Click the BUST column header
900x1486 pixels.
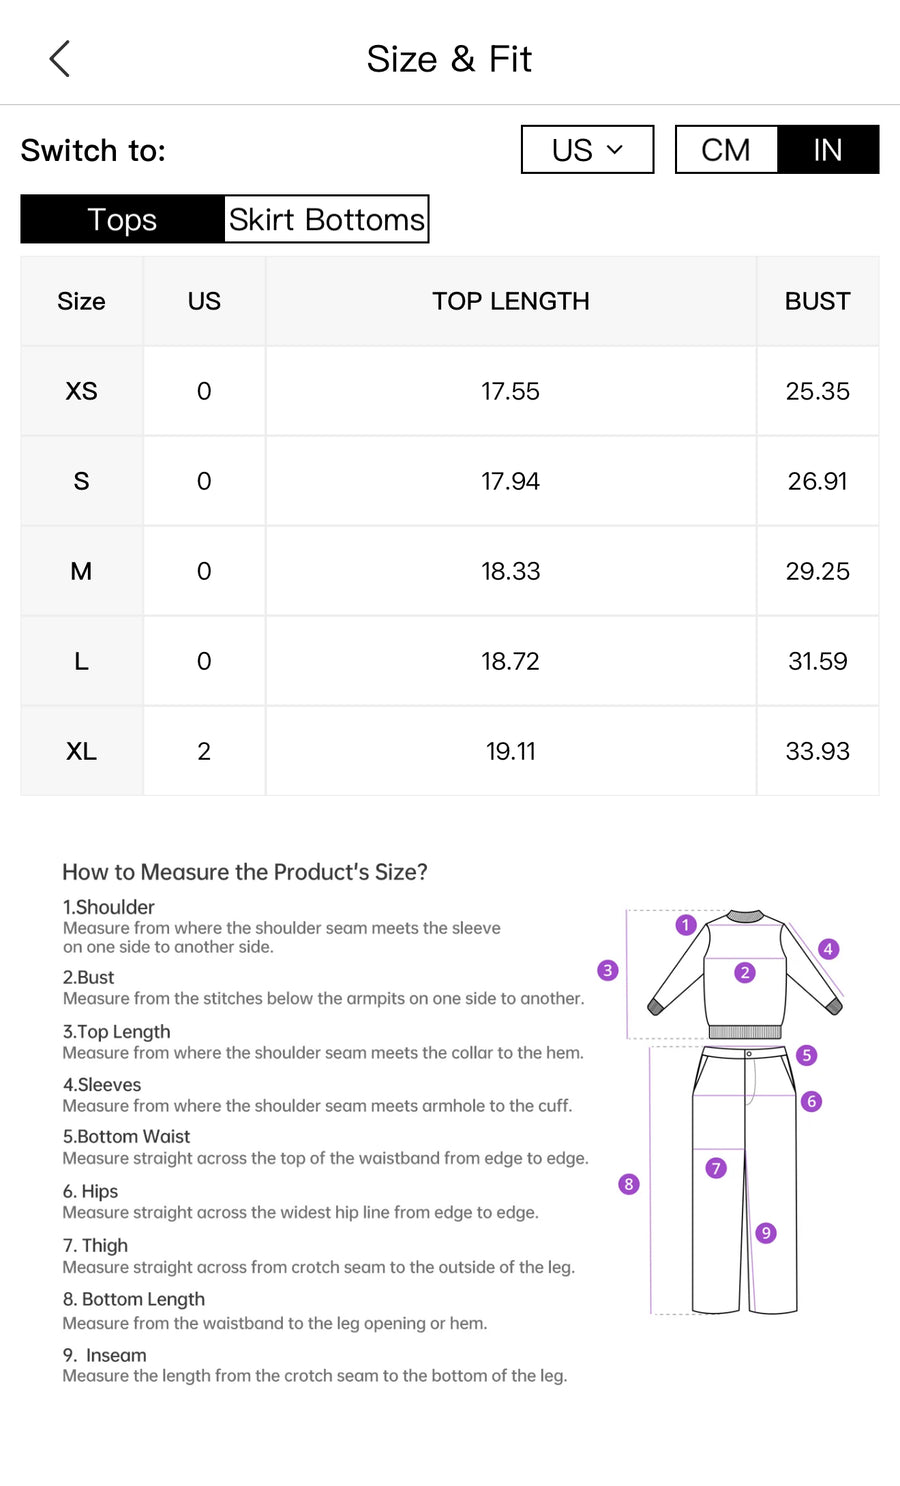point(818,301)
